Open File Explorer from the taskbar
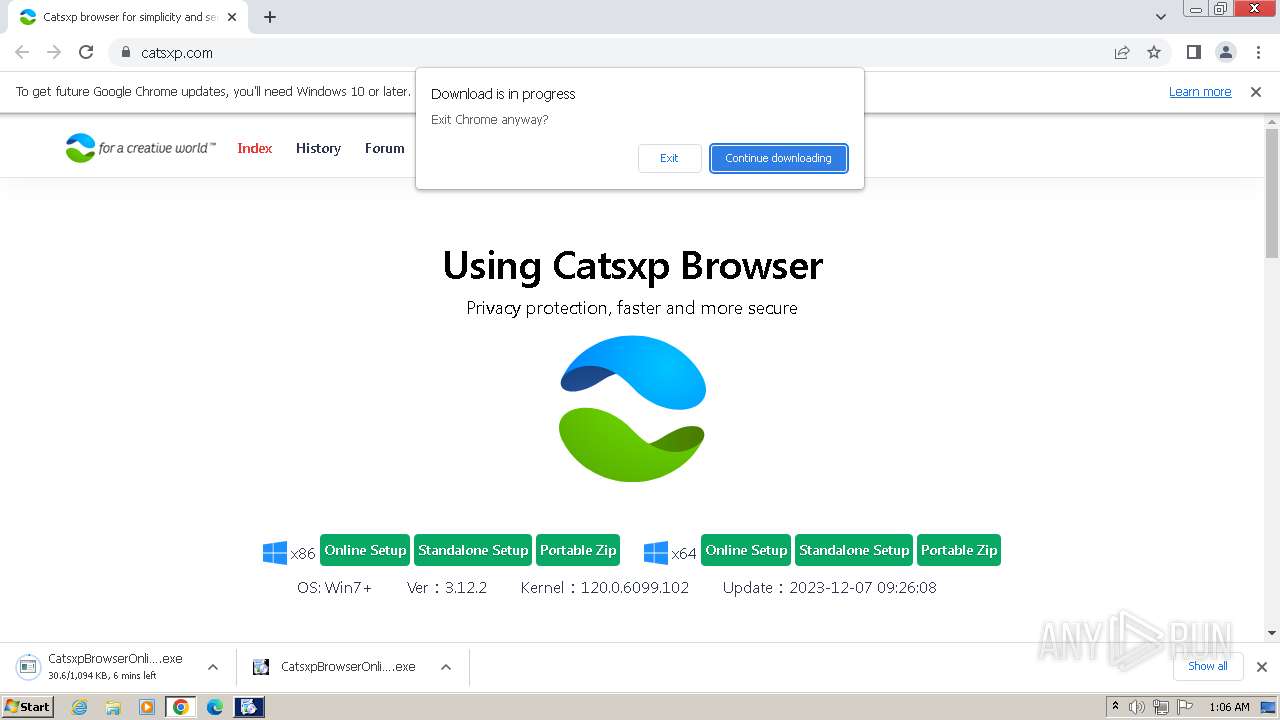Viewport: 1280px width, 720px height. pos(113,707)
